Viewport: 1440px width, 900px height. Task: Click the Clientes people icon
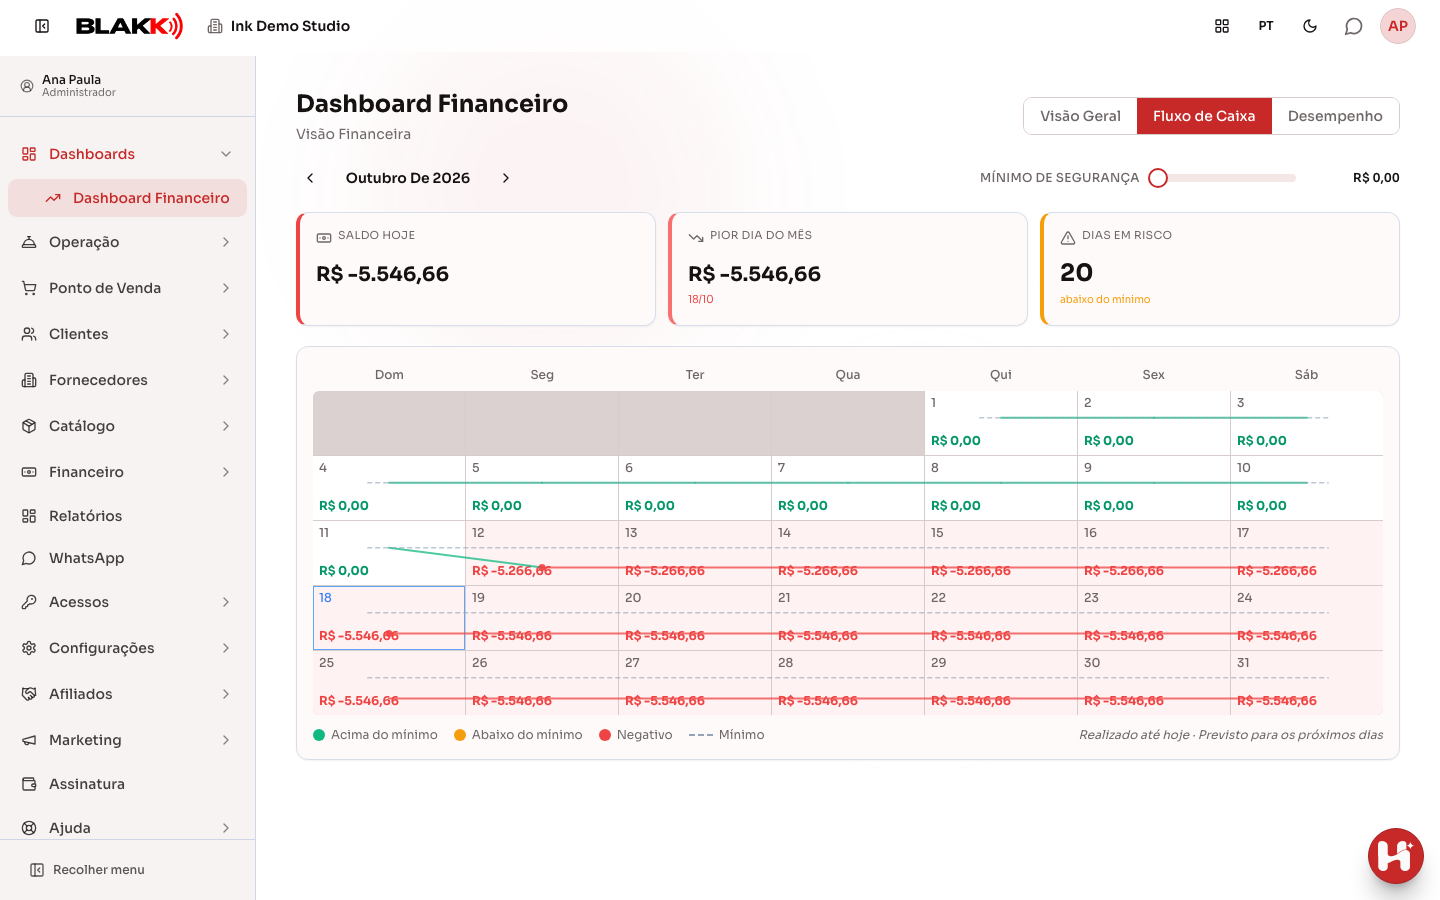click(29, 334)
